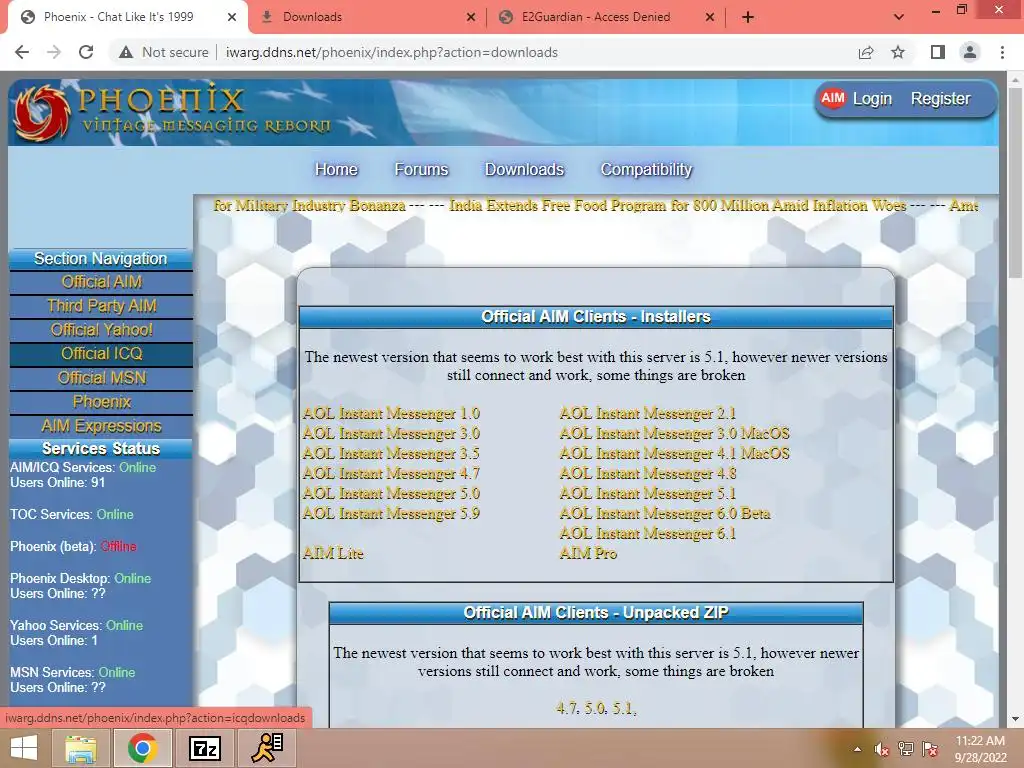Open the Register link

click(x=940, y=99)
